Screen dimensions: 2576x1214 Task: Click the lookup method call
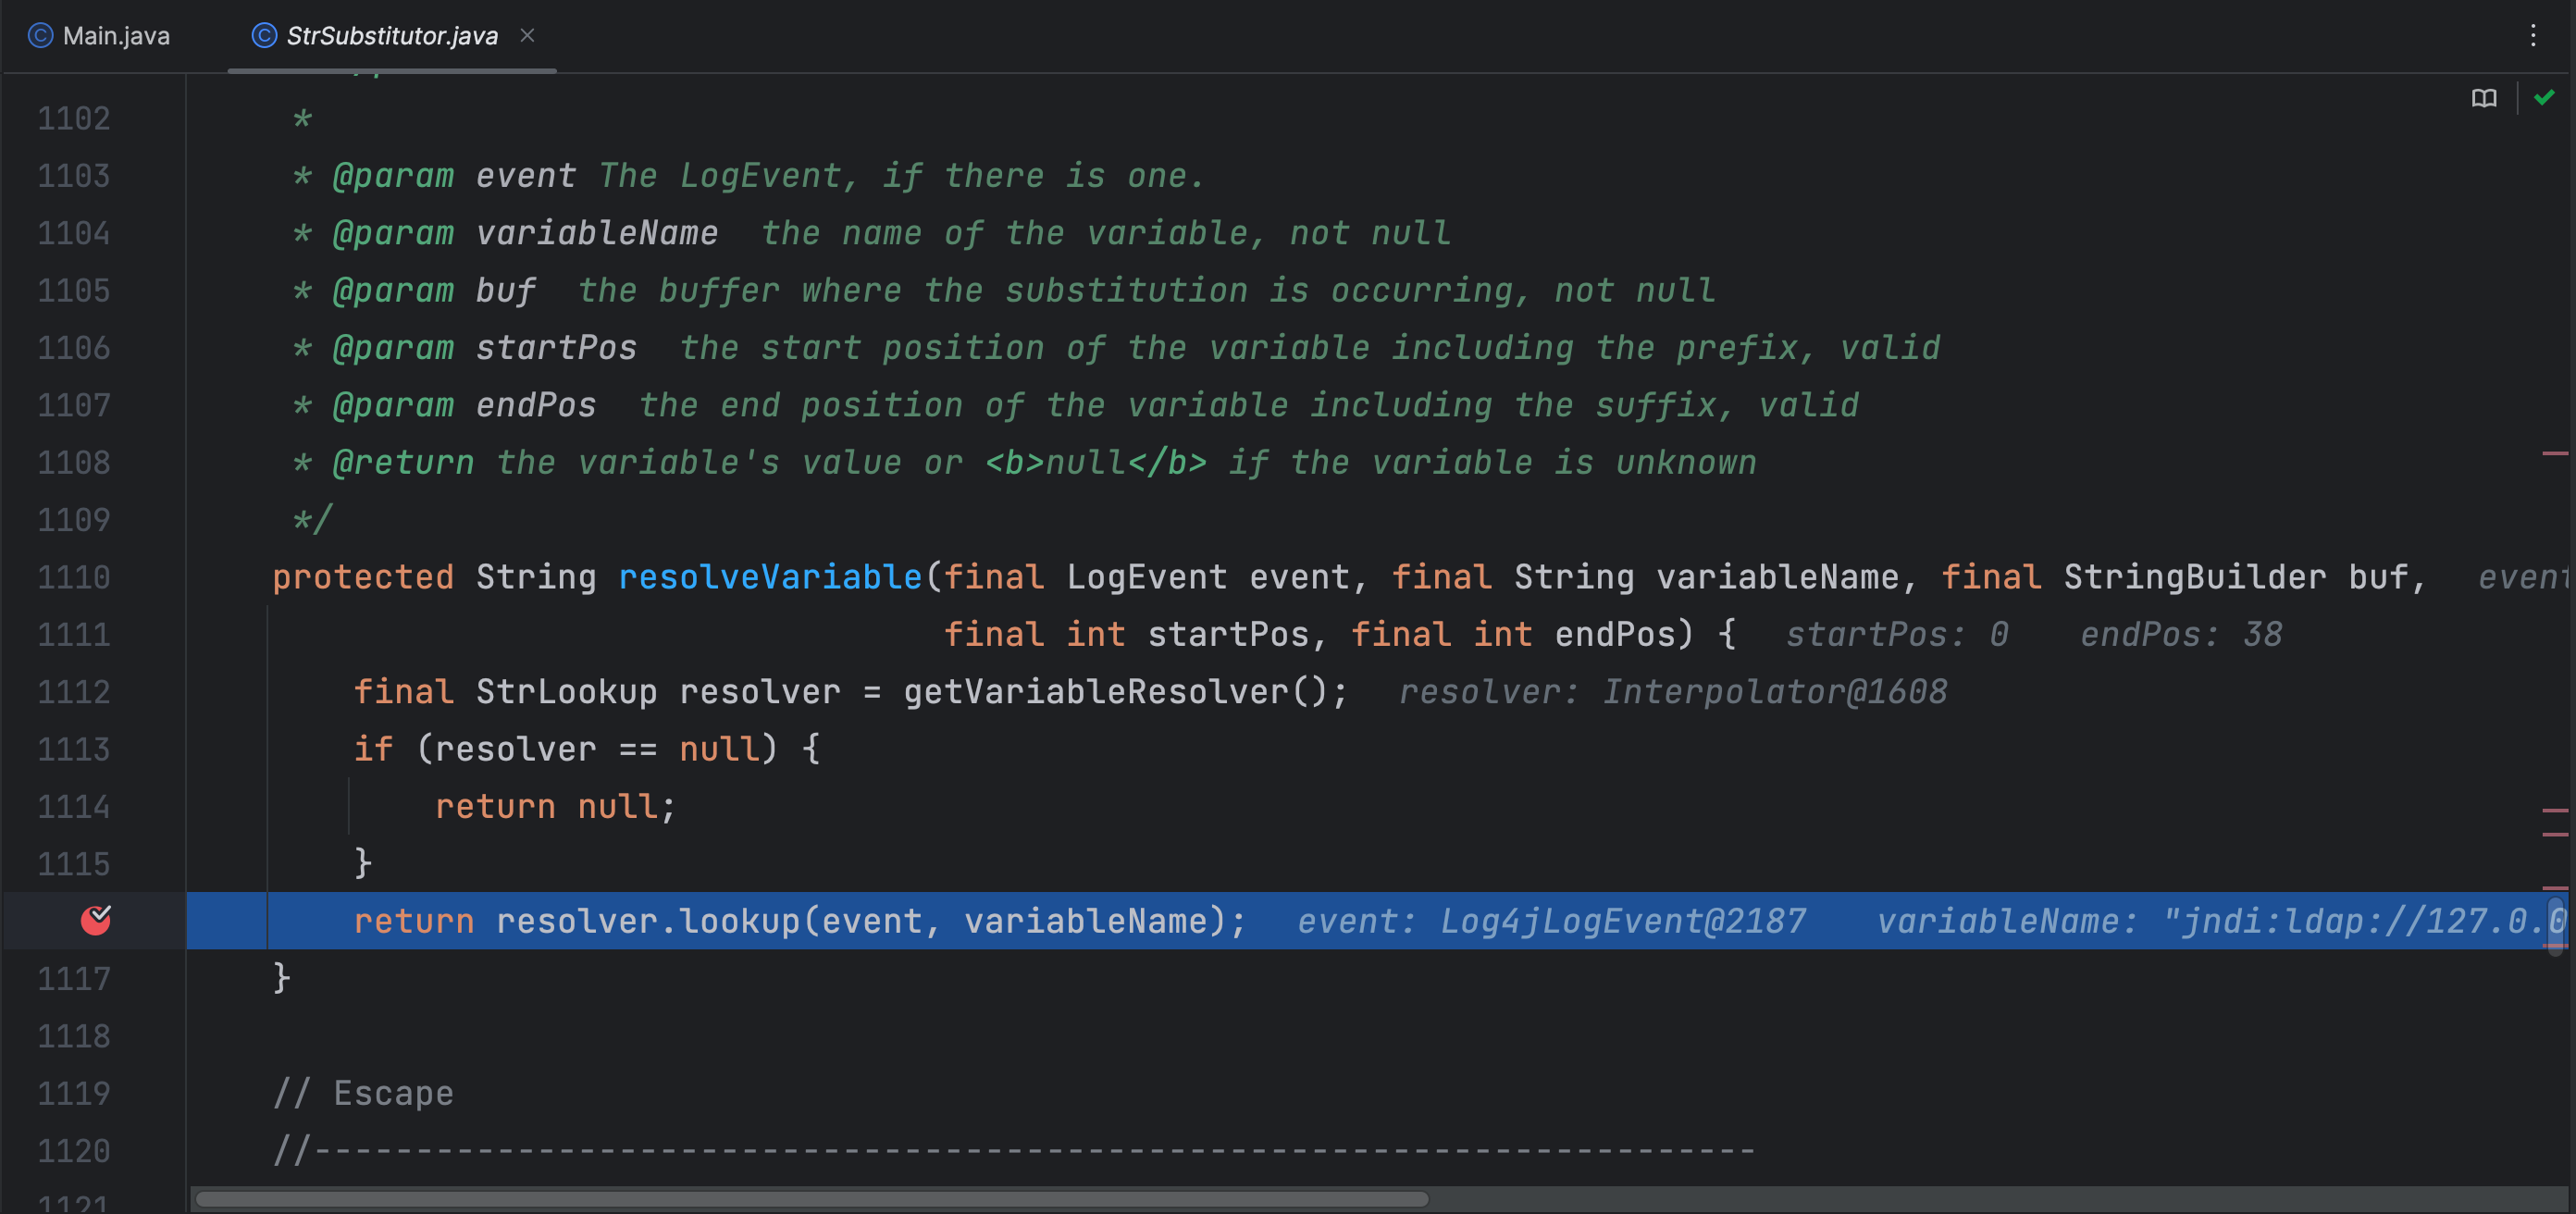pos(740,921)
